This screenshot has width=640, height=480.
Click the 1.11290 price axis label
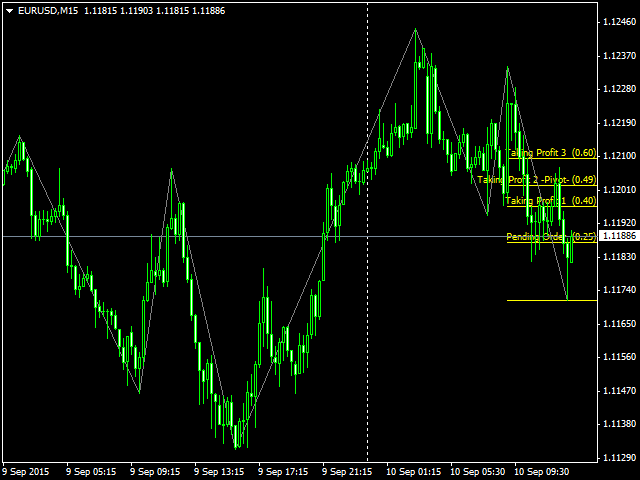coord(620,458)
